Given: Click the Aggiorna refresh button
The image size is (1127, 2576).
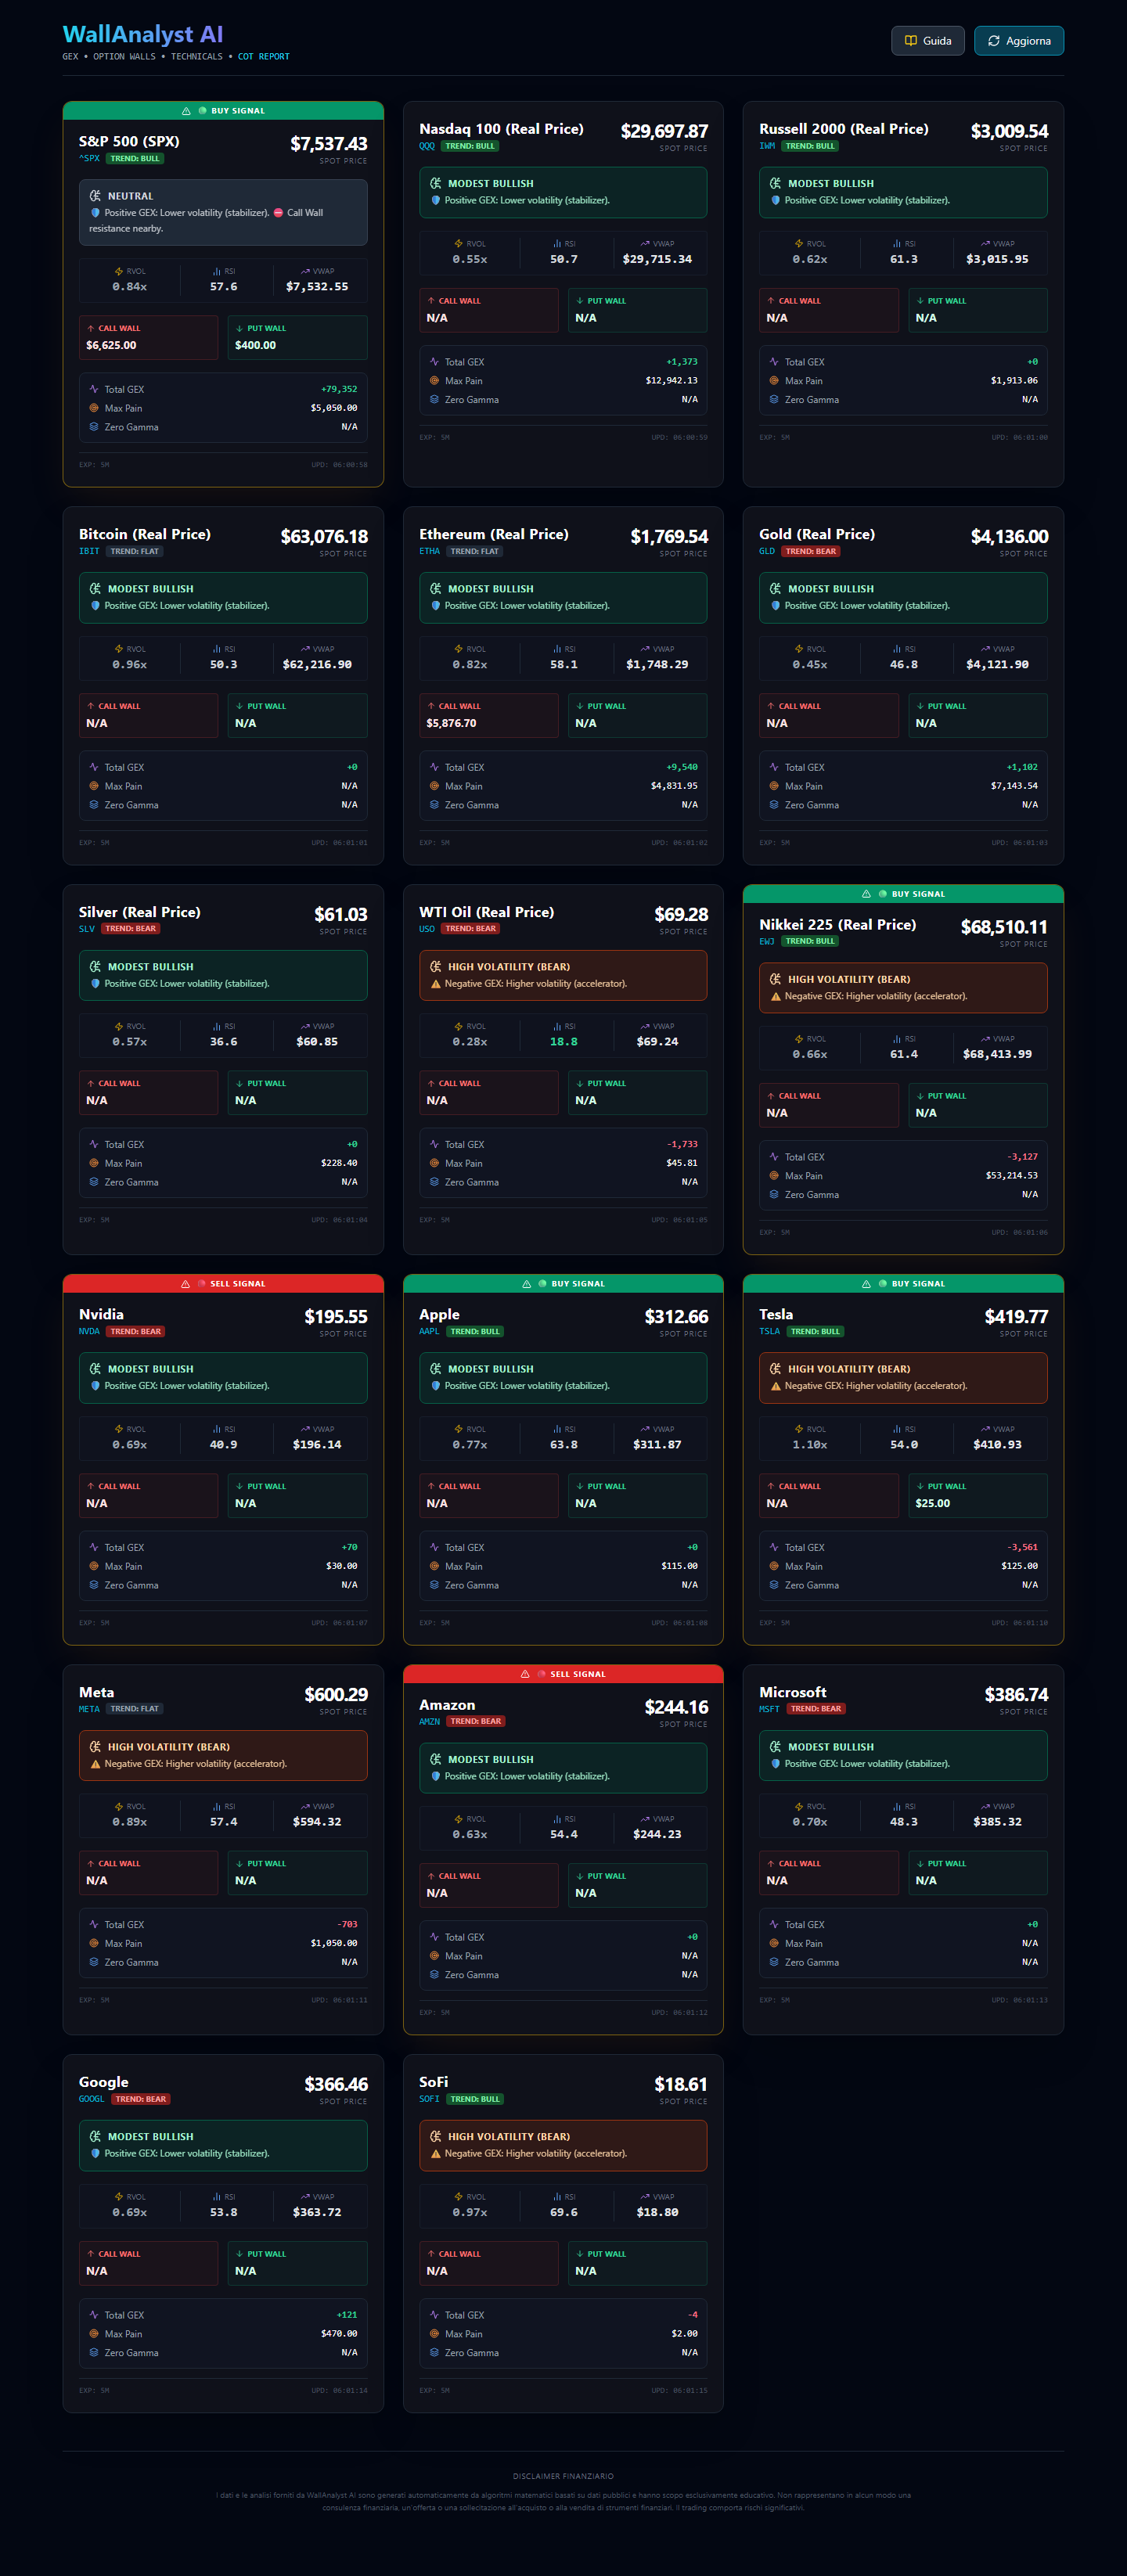Looking at the screenshot, I should pyautogui.click(x=1019, y=41).
